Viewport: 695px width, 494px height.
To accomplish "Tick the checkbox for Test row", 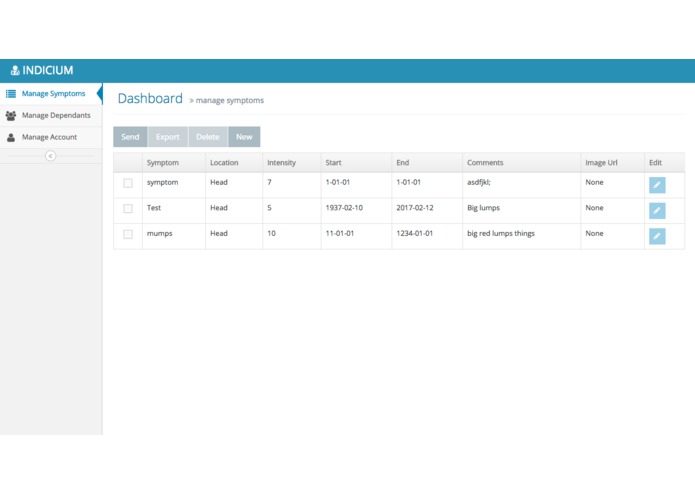I will tap(128, 208).
